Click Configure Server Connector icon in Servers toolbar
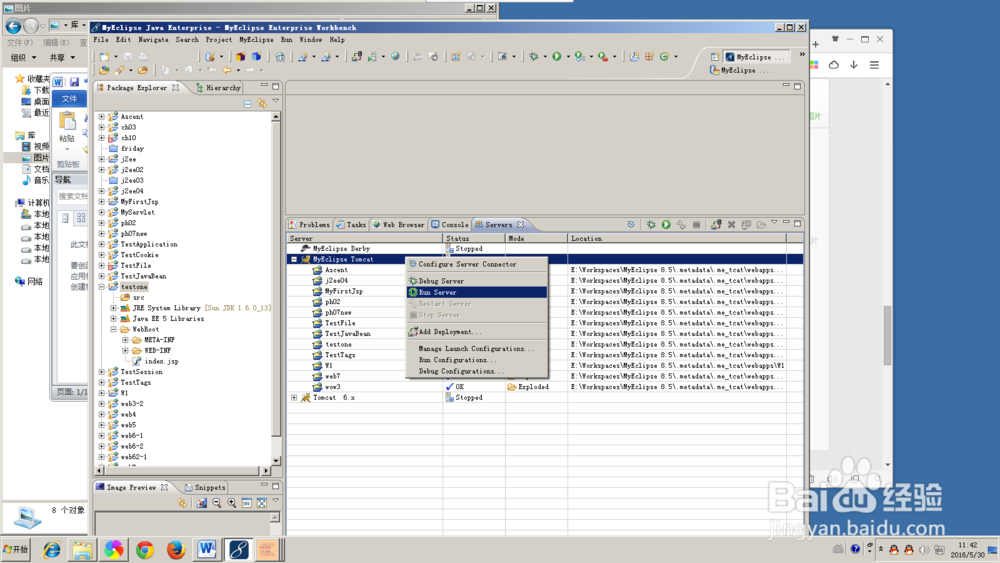This screenshot has width=1000, height=563. [631, 224]
